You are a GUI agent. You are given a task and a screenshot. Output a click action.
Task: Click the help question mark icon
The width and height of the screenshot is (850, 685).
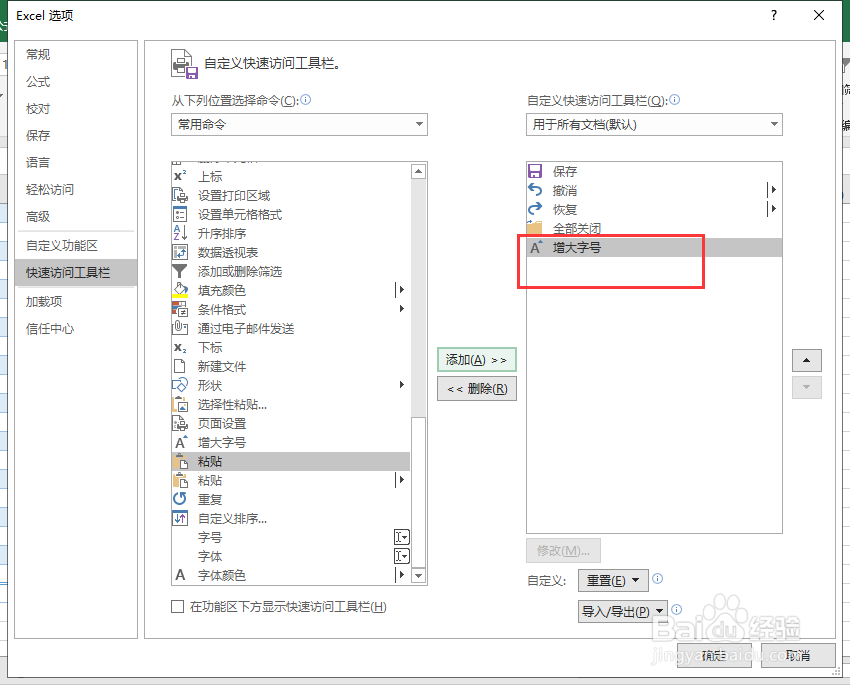(x=774, y=15)
